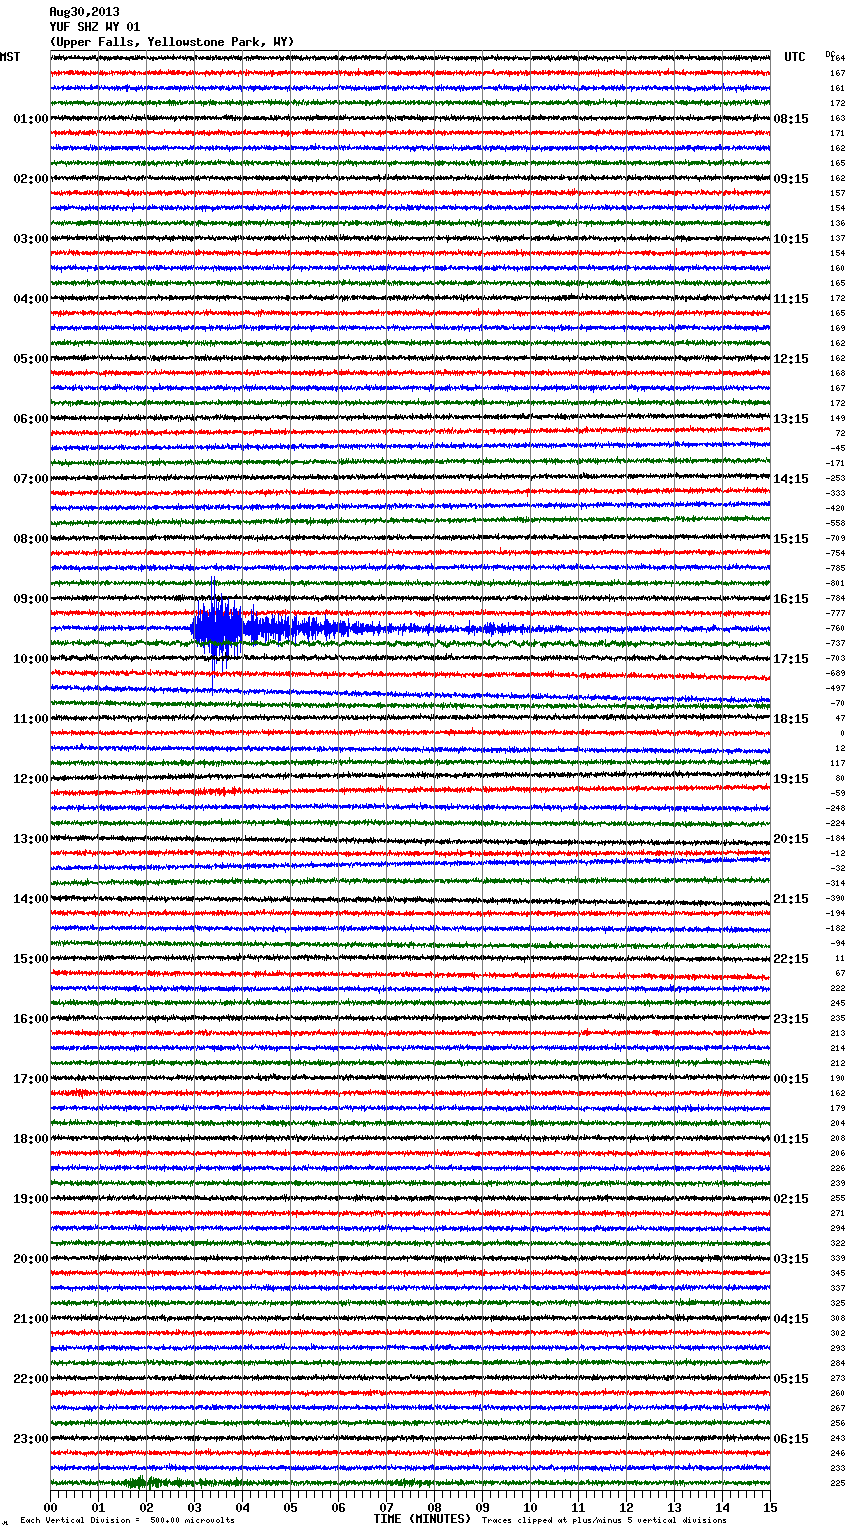This screenshot has height=1534, width=850.
Task: Select the 20:00 MST row label
Action: point(31,1259)
